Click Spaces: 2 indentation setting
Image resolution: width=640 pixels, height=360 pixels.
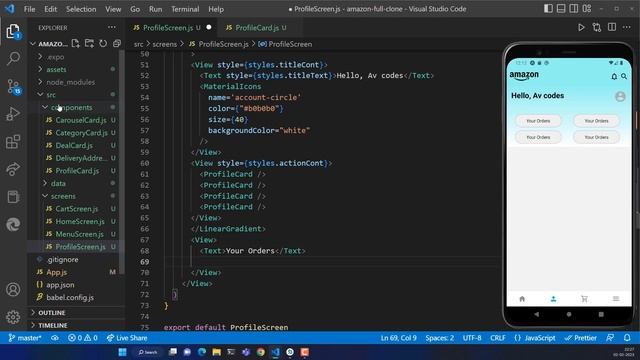click(440, 338)
